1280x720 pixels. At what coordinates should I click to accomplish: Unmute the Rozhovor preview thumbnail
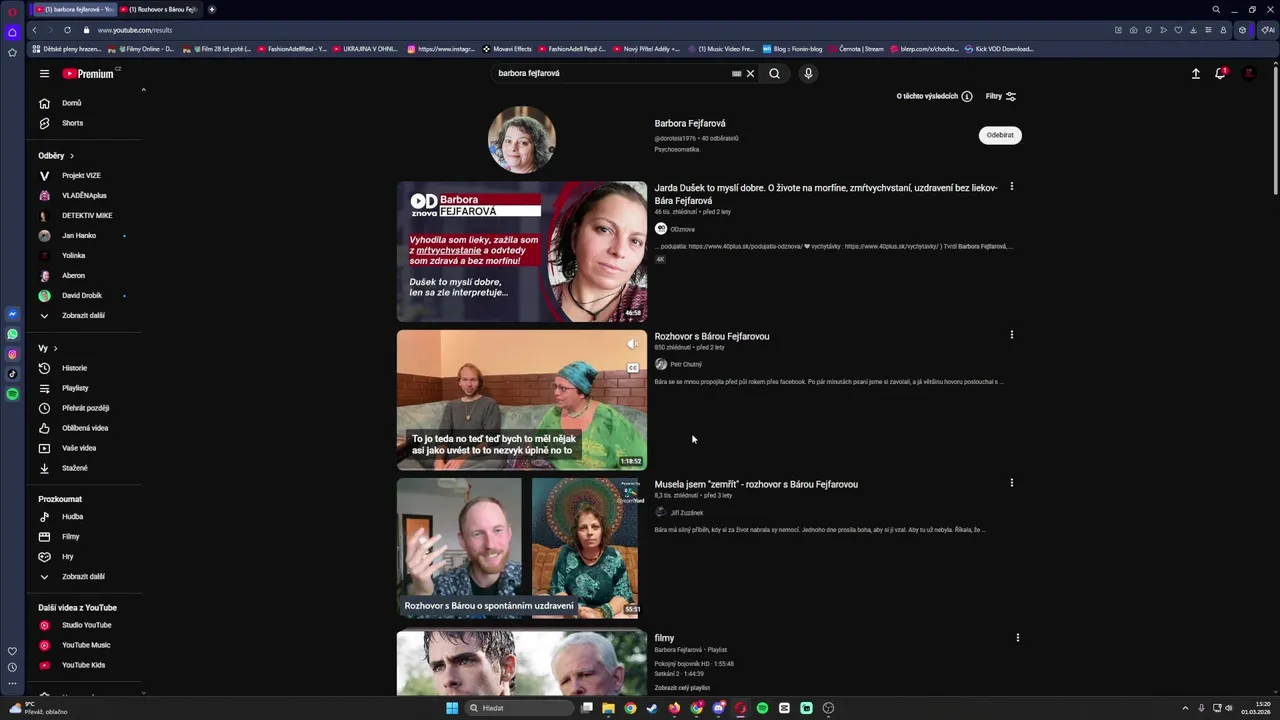pos(632,344)
